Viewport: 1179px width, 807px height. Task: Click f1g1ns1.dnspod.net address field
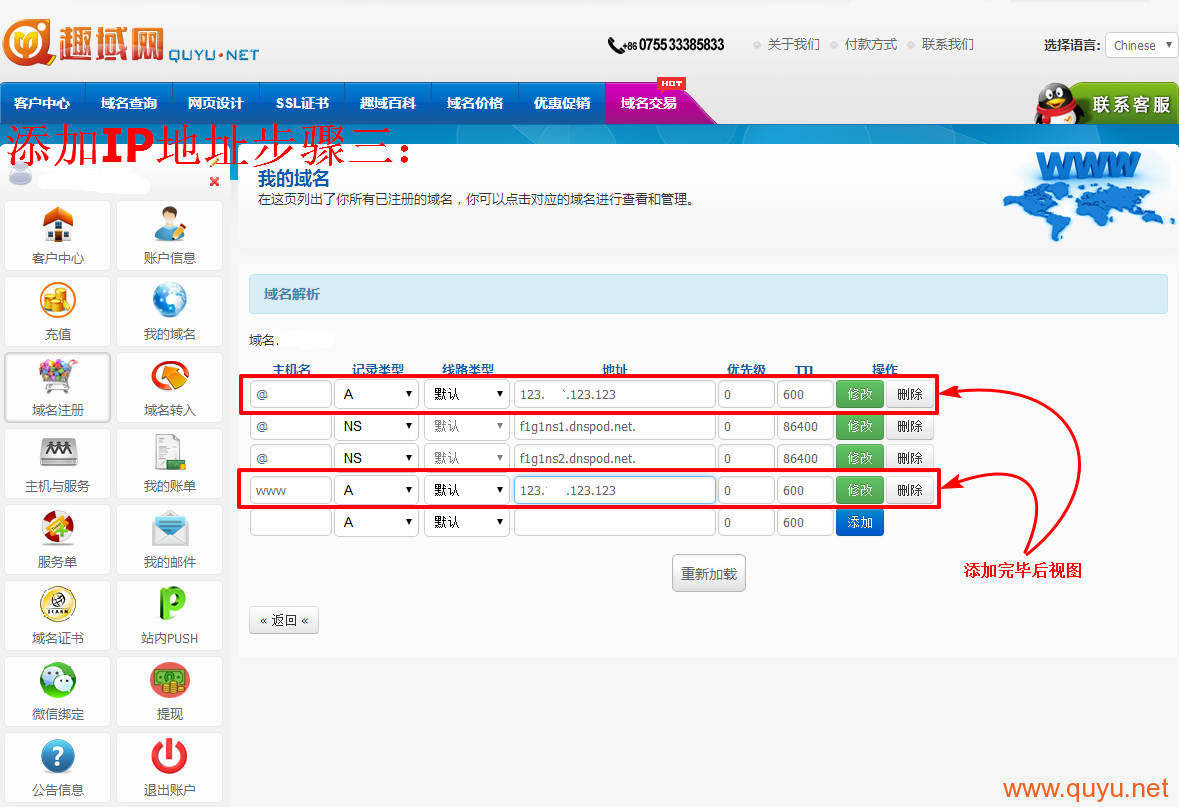(614, 426)
